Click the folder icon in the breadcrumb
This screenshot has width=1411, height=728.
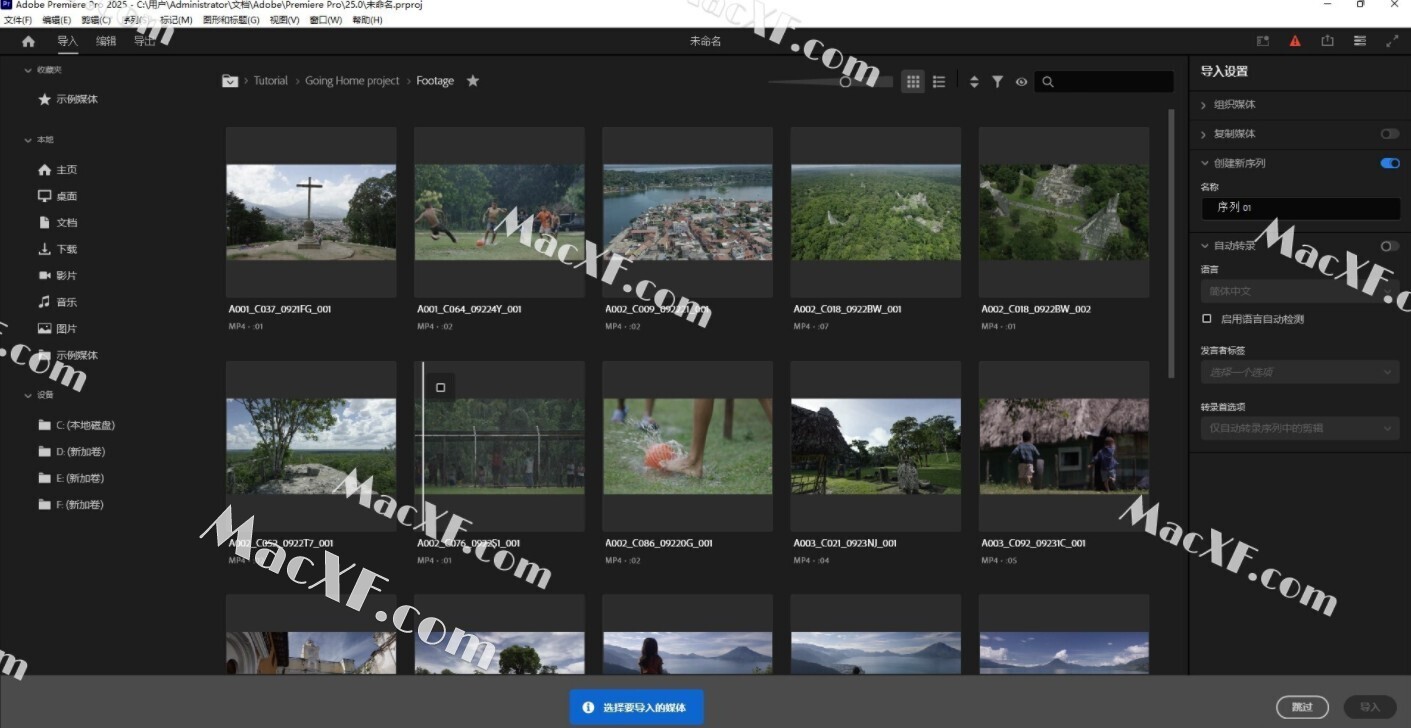pyautogui.click(x=230, y=81)
